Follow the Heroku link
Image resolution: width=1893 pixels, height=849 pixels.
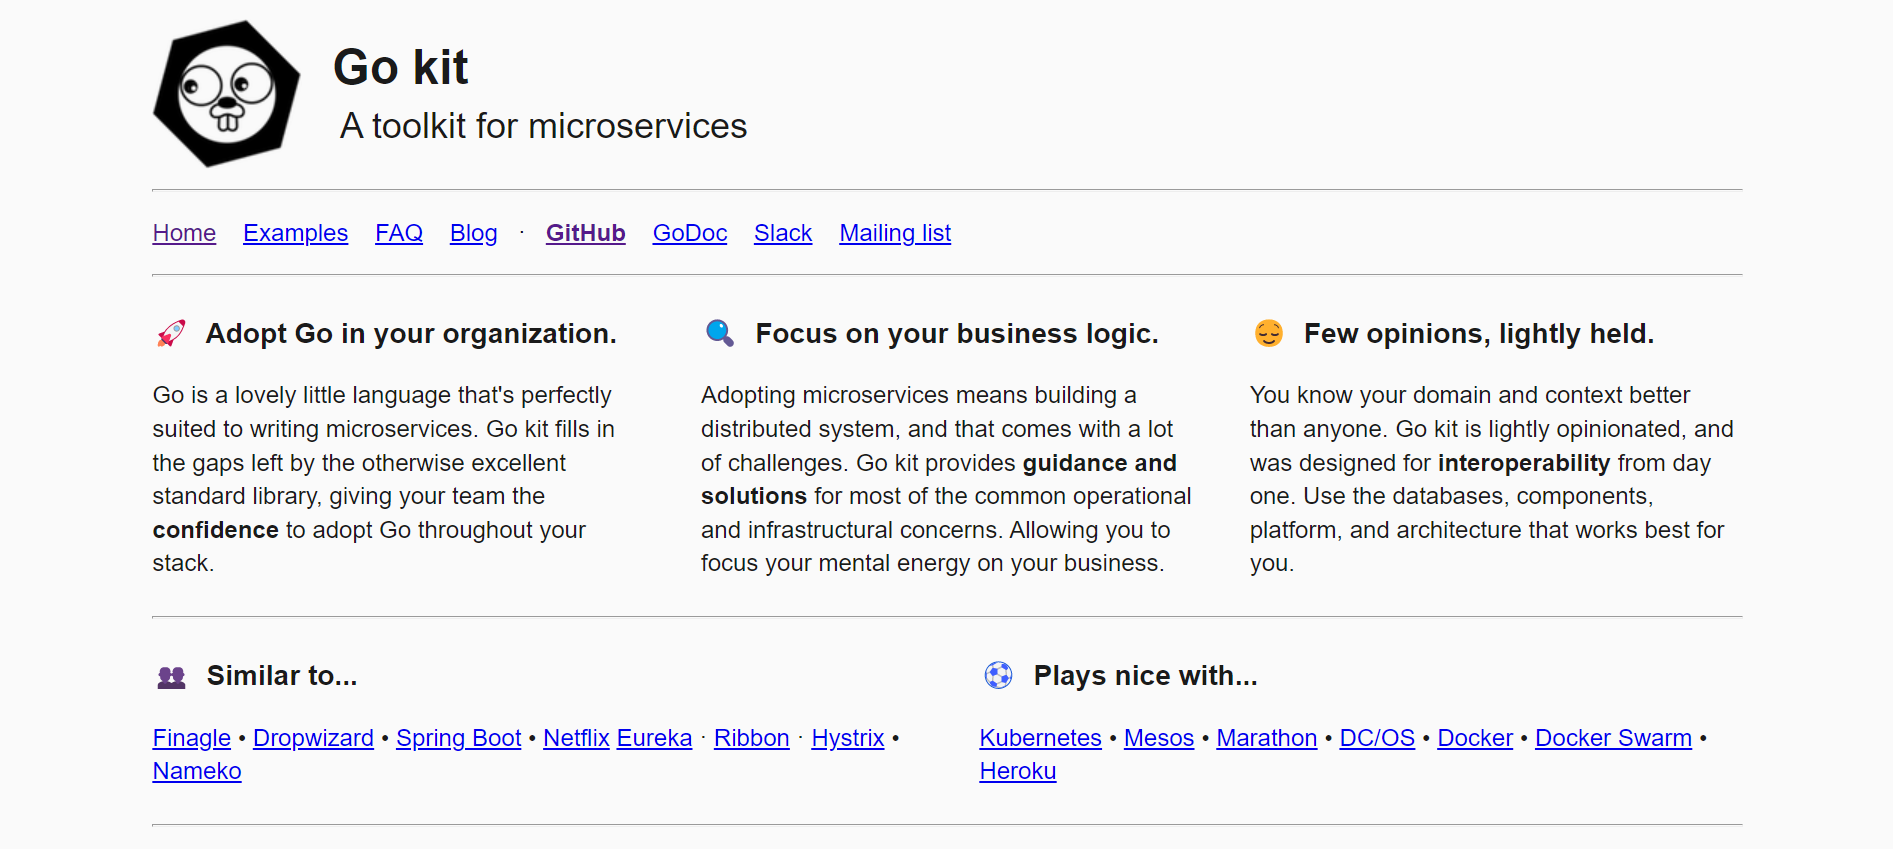(x=1018, y=771)
